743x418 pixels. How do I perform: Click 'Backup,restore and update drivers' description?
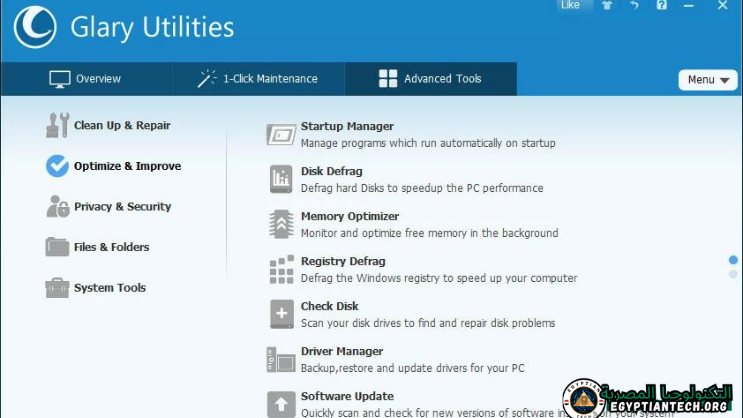[413, 368]
